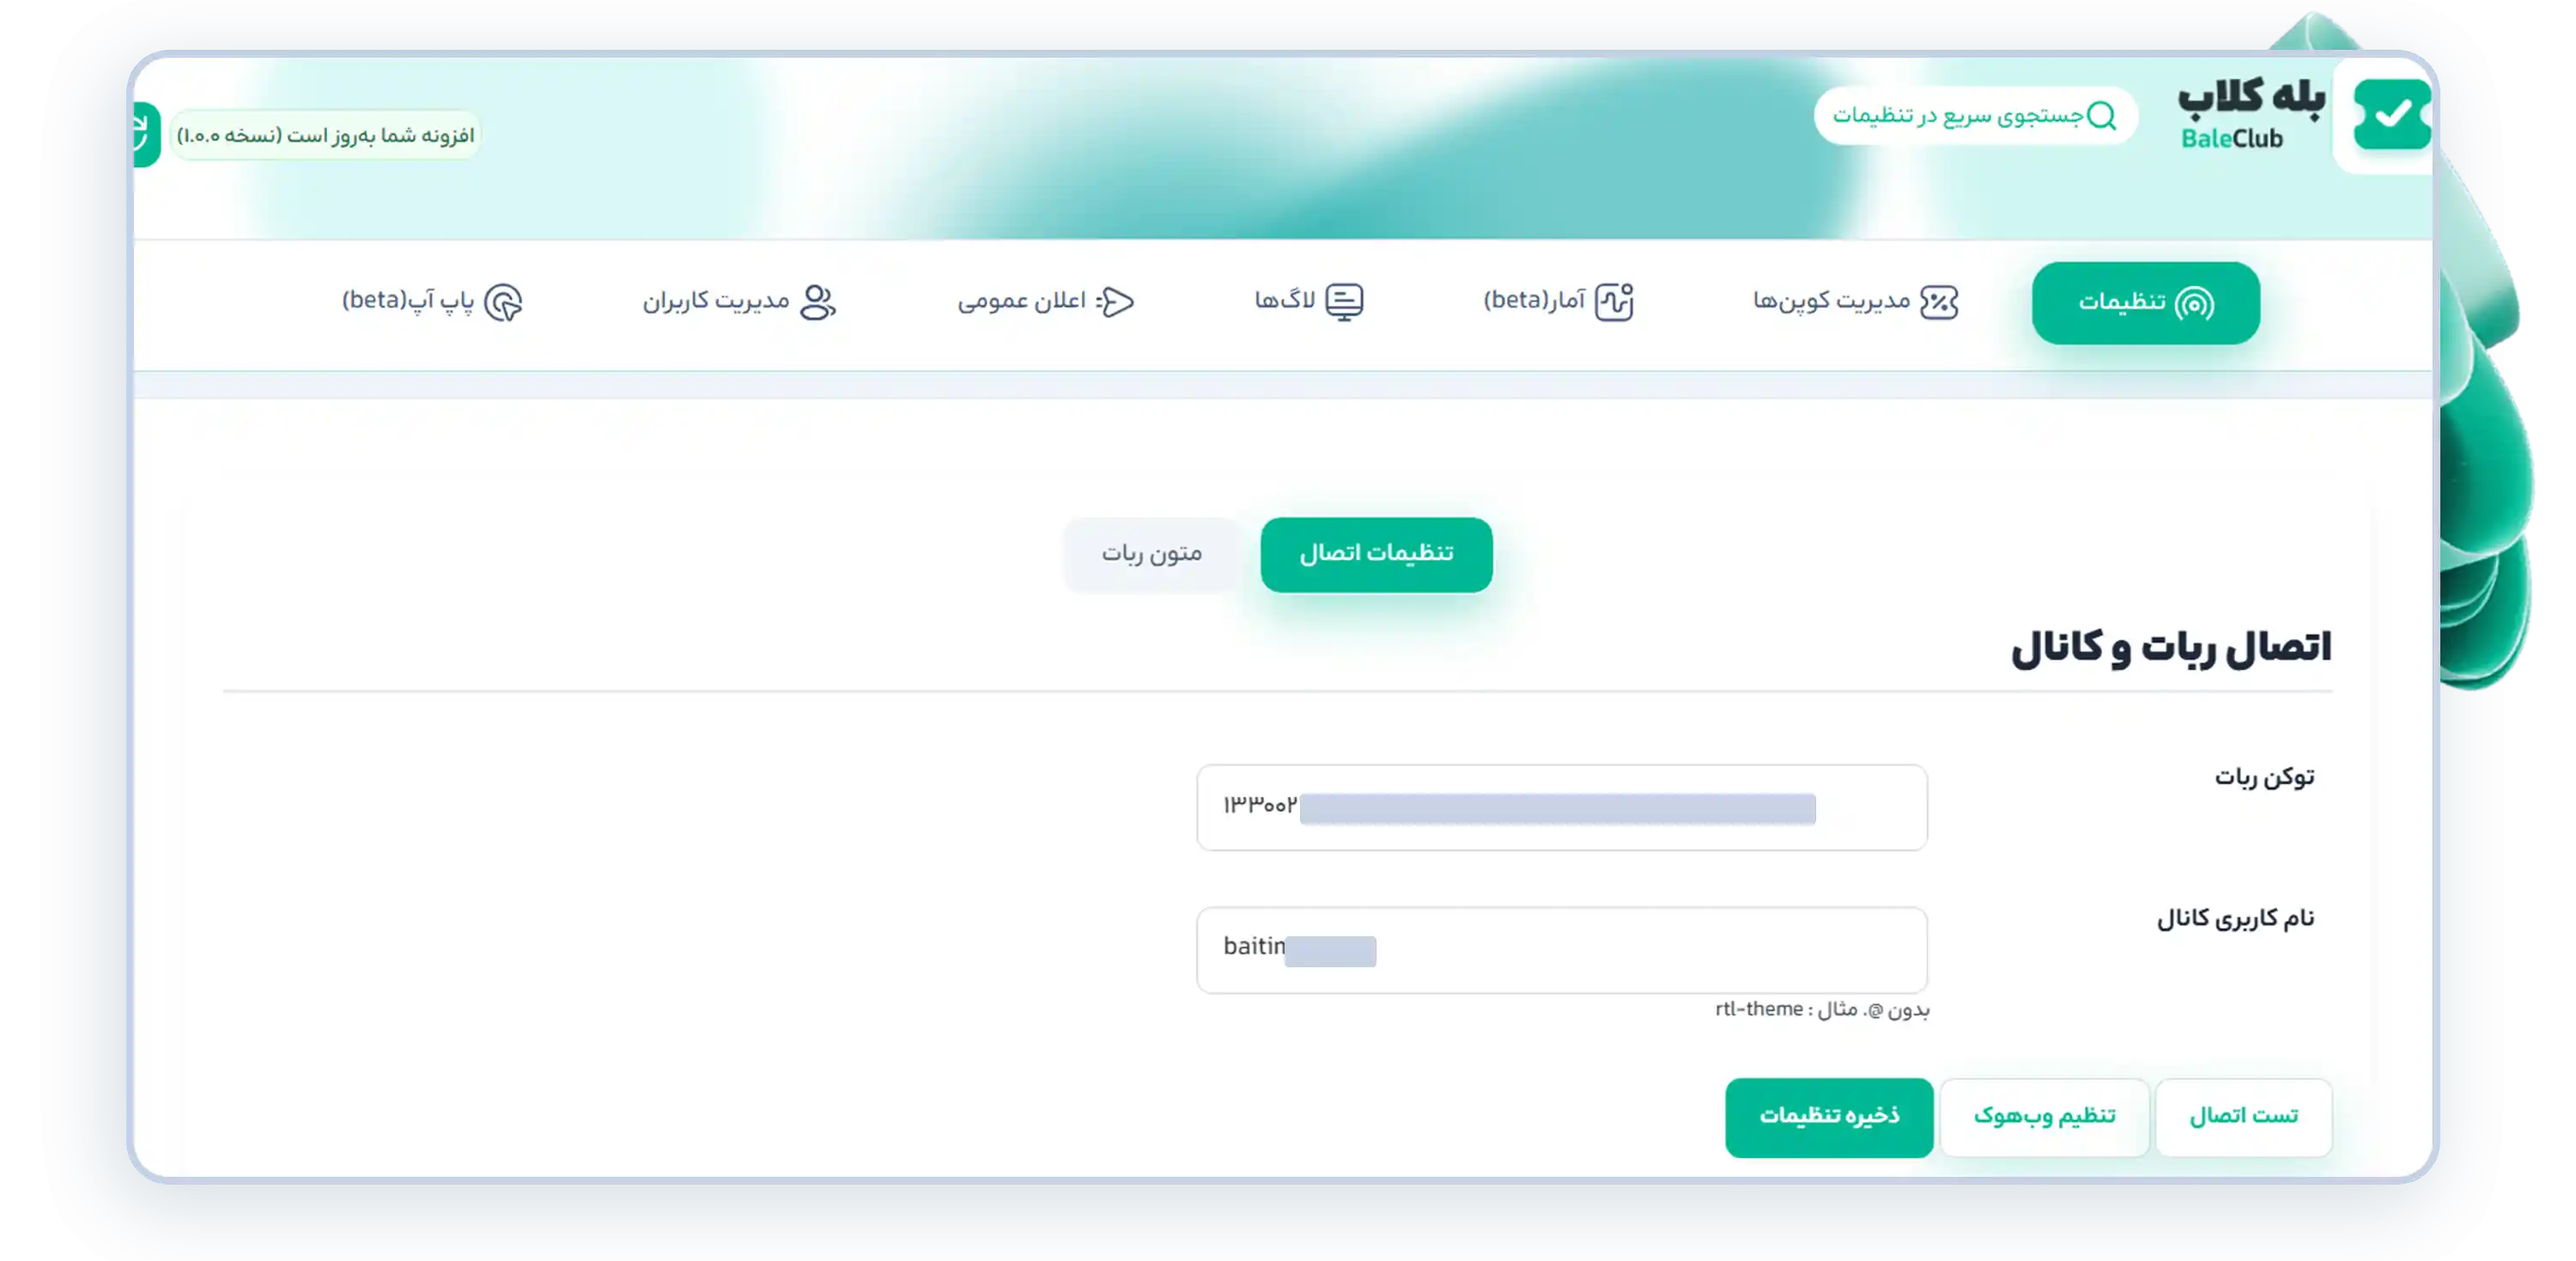The height and width of the screenshot is (1261, 2576).
Task: Click the اتصال ربات و کانال heading
Action: coord(2171,648)
